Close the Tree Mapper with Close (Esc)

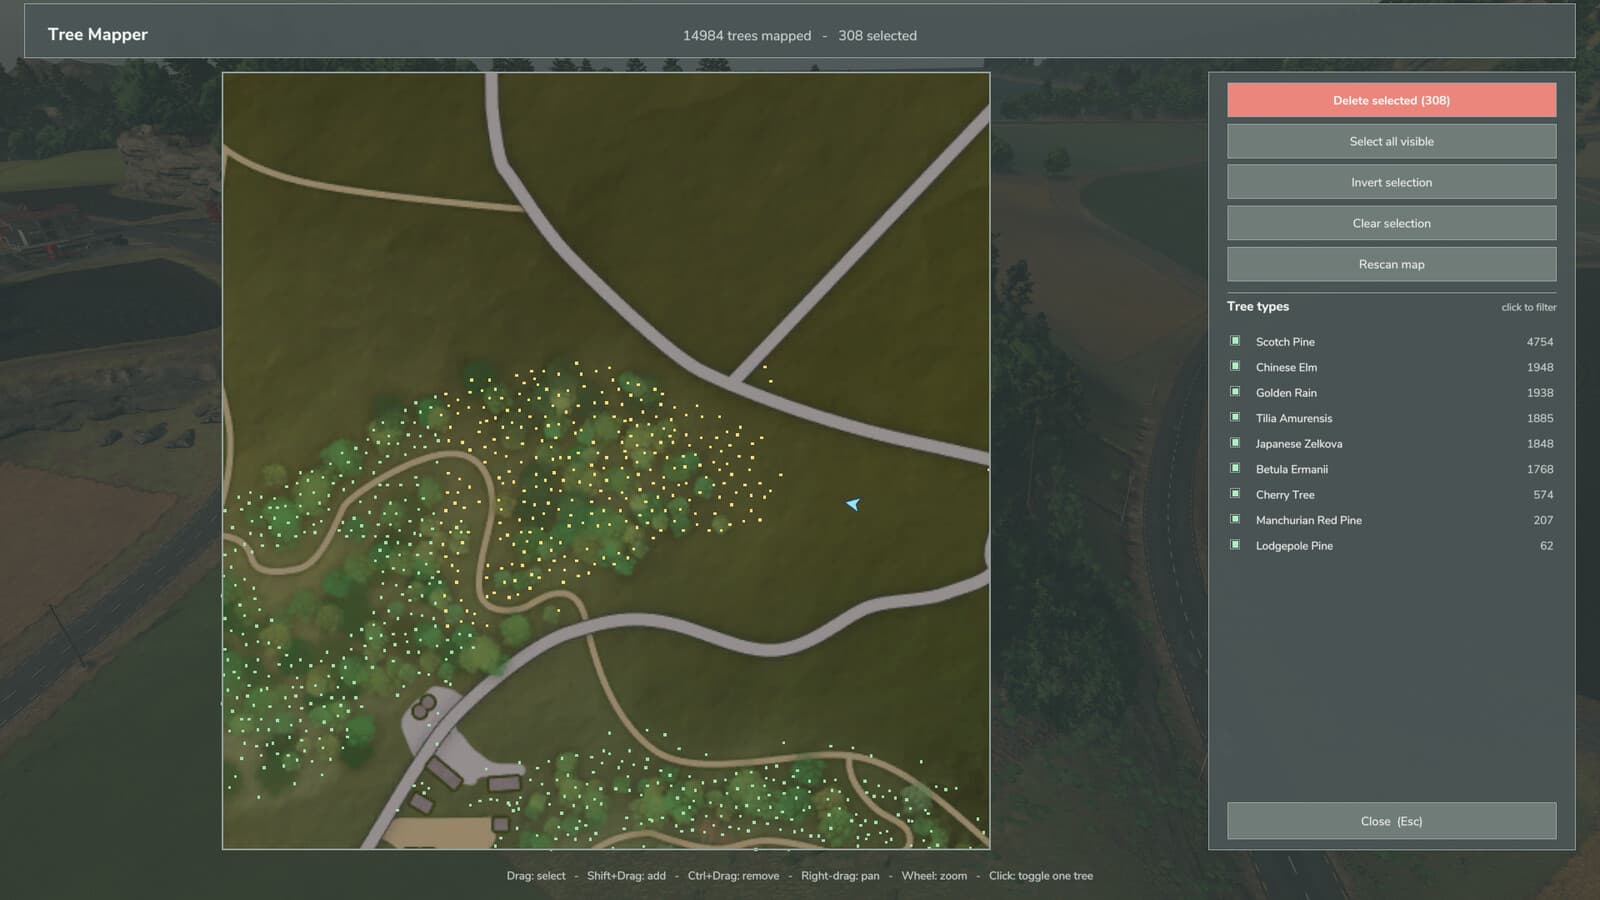(1391, 821)
